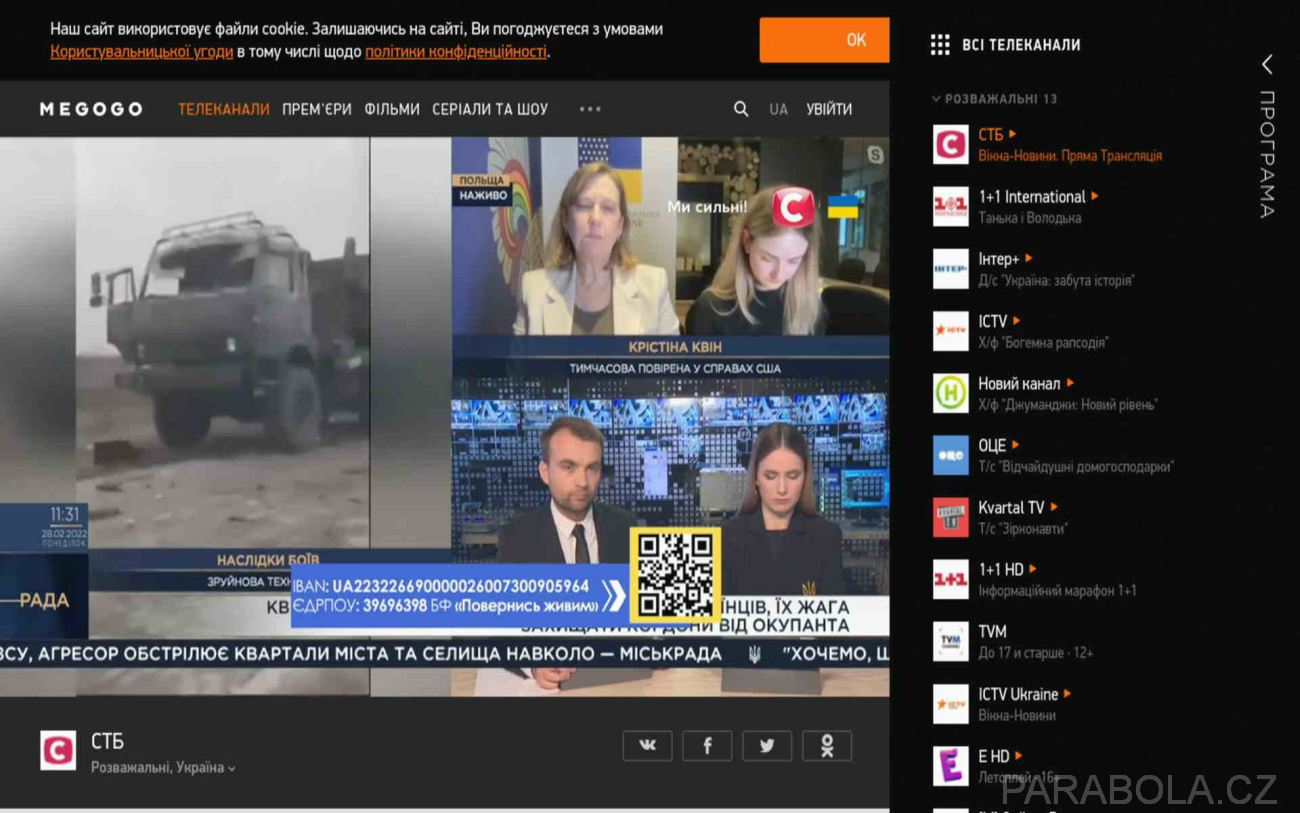Screen dimensions: 1300x813
Task: Click the Kvartal TV channel name
Action: click(x=1011, y=507)
